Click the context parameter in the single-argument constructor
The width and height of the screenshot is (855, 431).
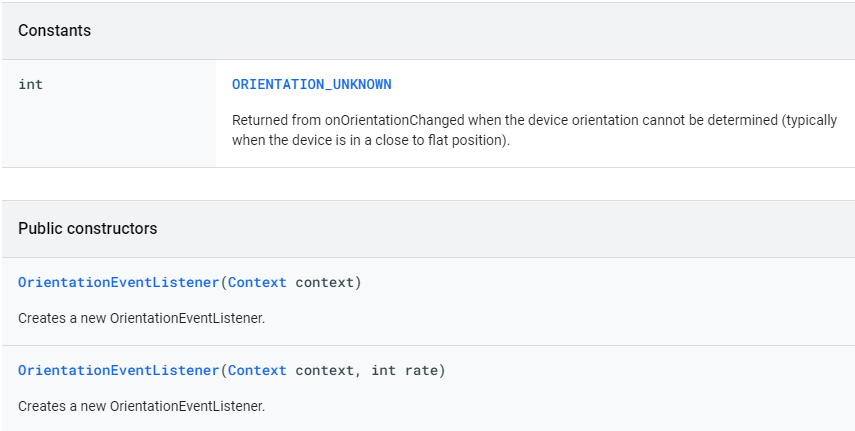point(325,283)
